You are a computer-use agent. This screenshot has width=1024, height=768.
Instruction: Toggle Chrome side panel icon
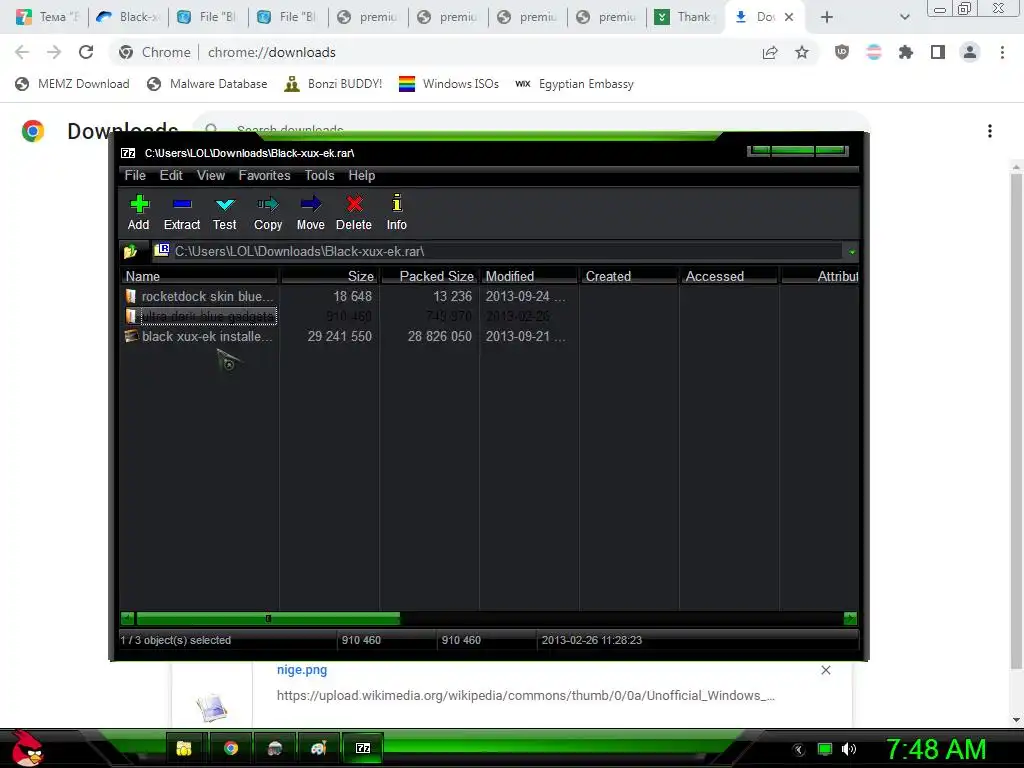point(938,52)
